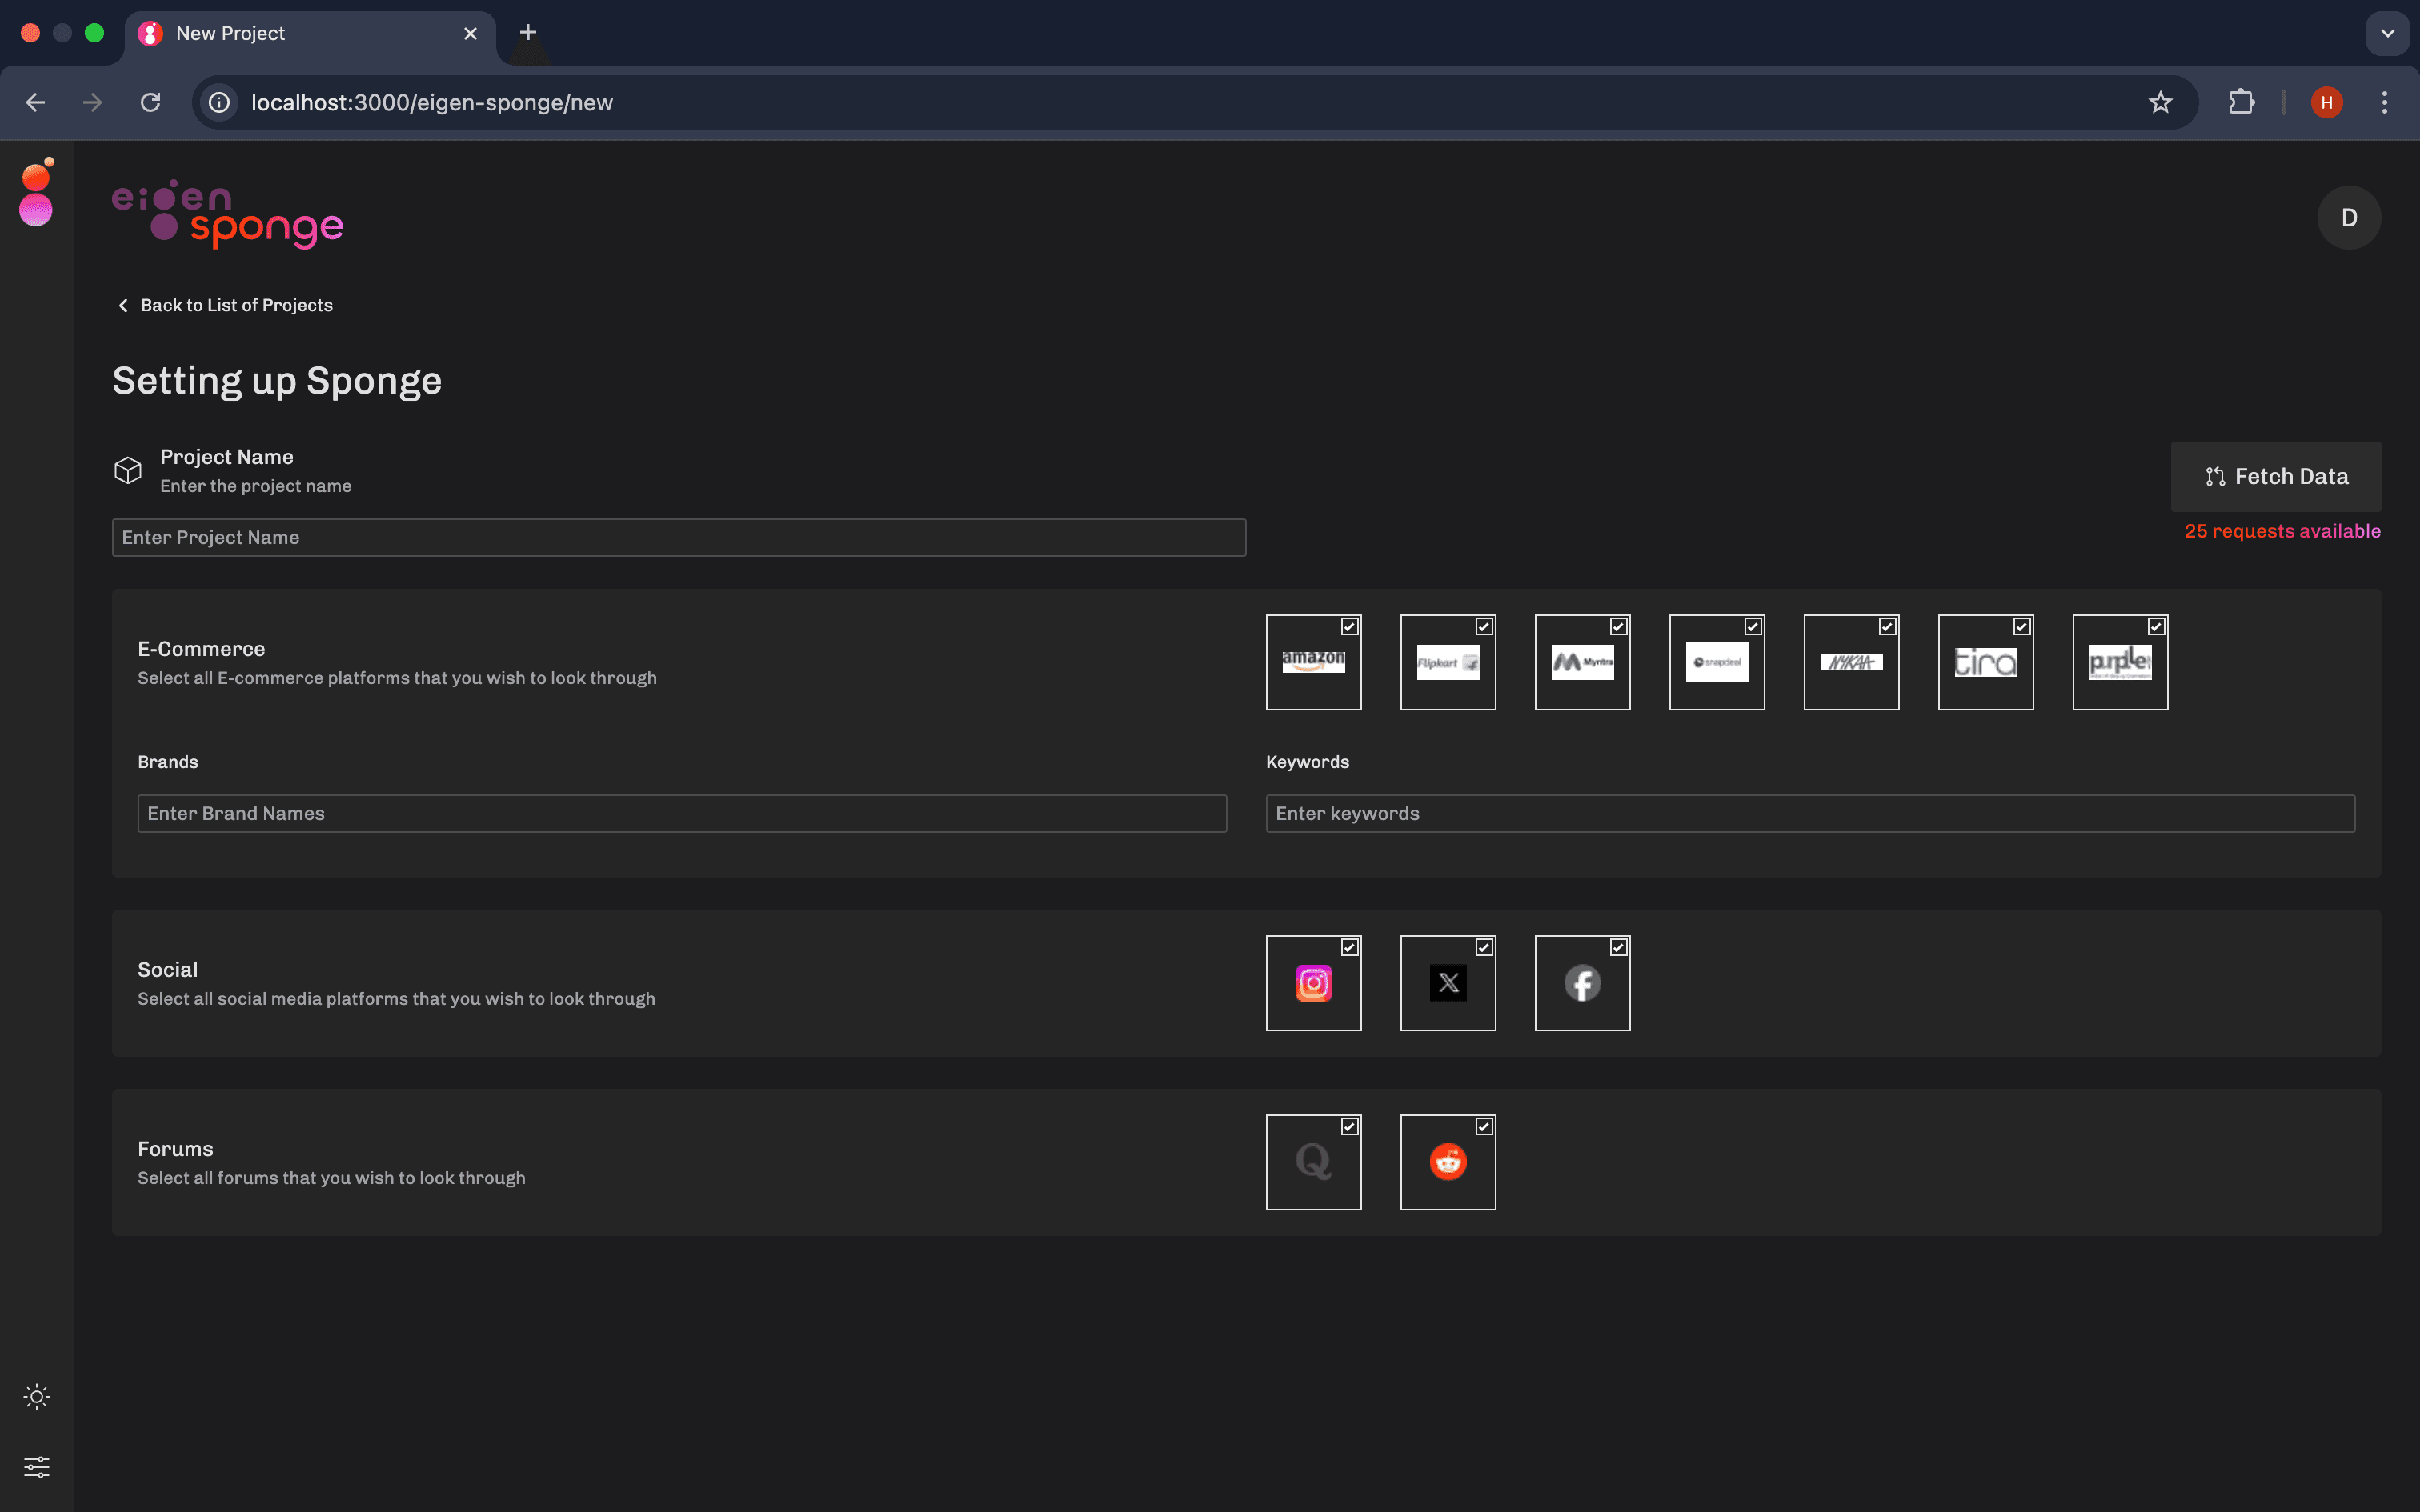
Task: Click the Forums section title
Action: tap(175, 1149)
